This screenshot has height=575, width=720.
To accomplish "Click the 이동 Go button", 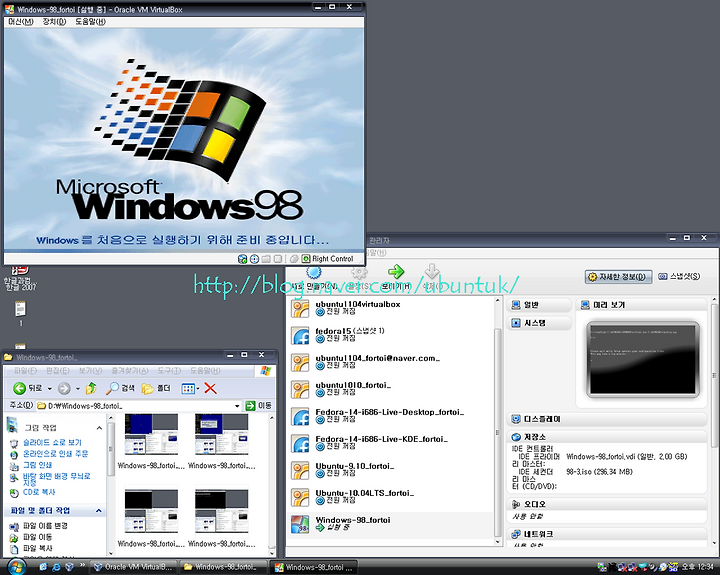I will point(259,406).
